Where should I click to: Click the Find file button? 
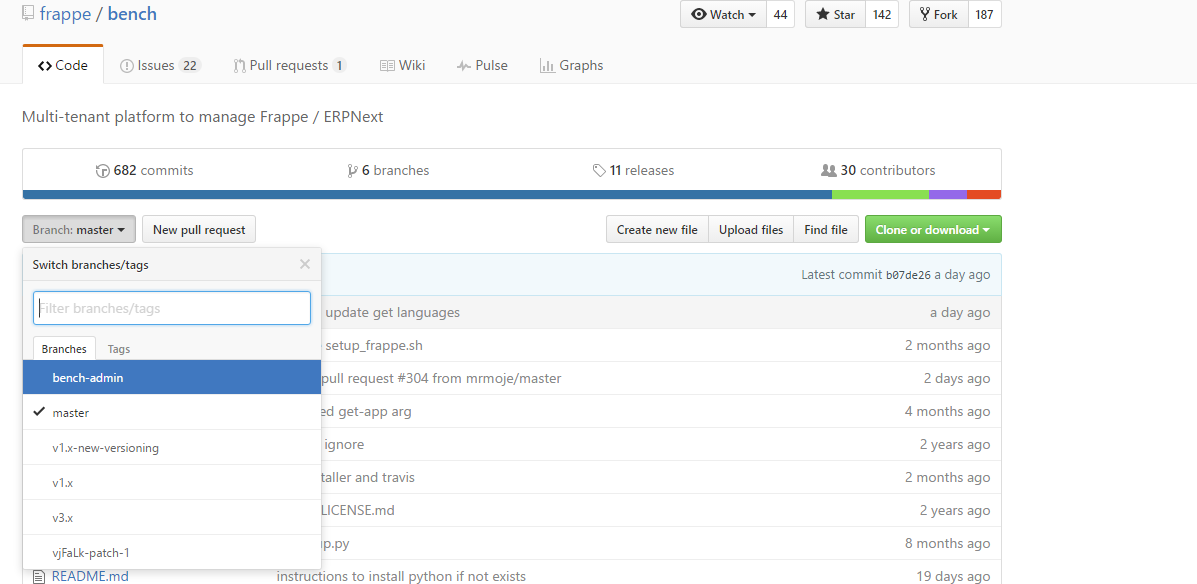tap(826, 229)
